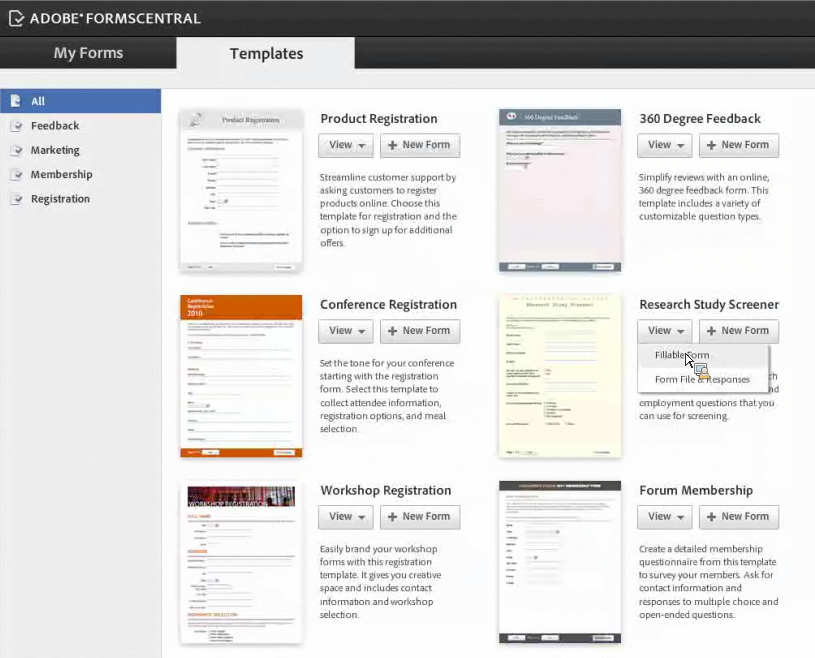
Task: Open View dropdown for Forum Membership
Action: [x=665, y=517]
